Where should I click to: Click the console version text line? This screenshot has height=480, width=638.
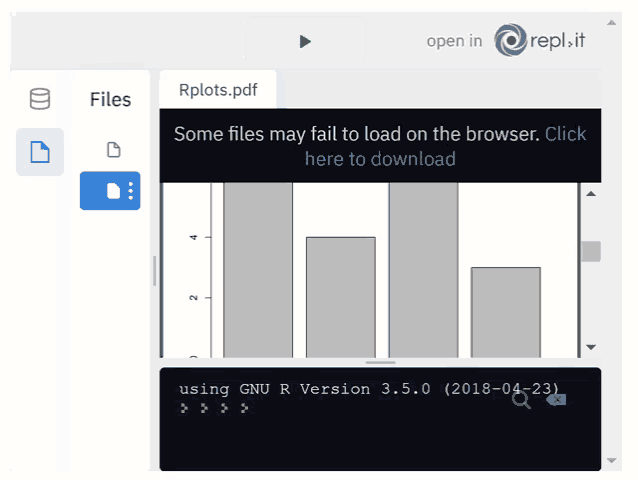coord(369,389)
